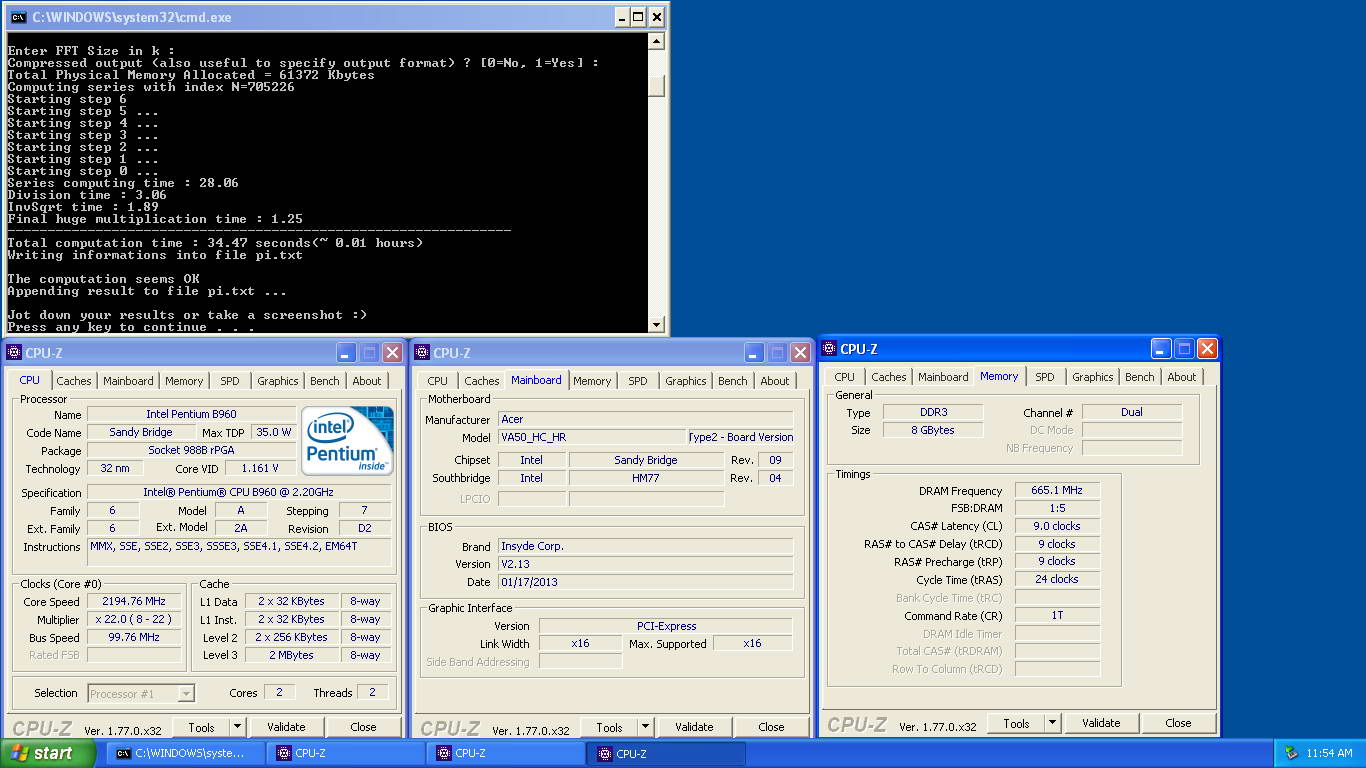Viewport: 1366px width, 768px height.
Task: Click the Socket 988B rPGA package field
Action: [192, 450]
